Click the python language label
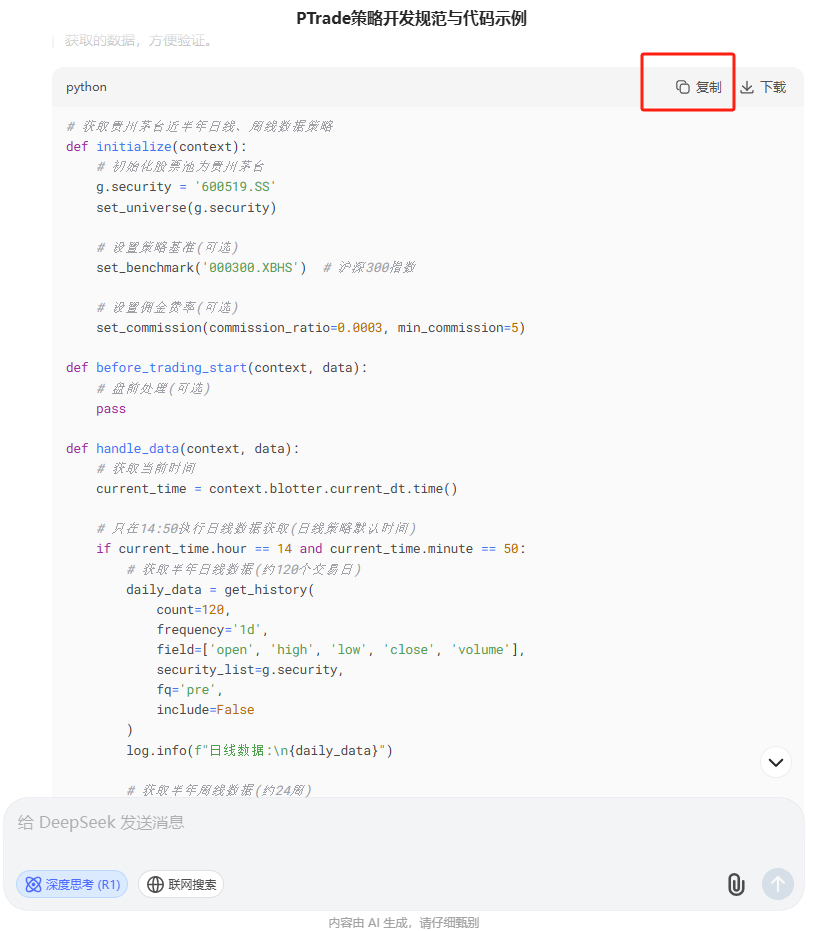Image resolution: width=830 pixels, height=931 pixels. (x=87, y=87)
